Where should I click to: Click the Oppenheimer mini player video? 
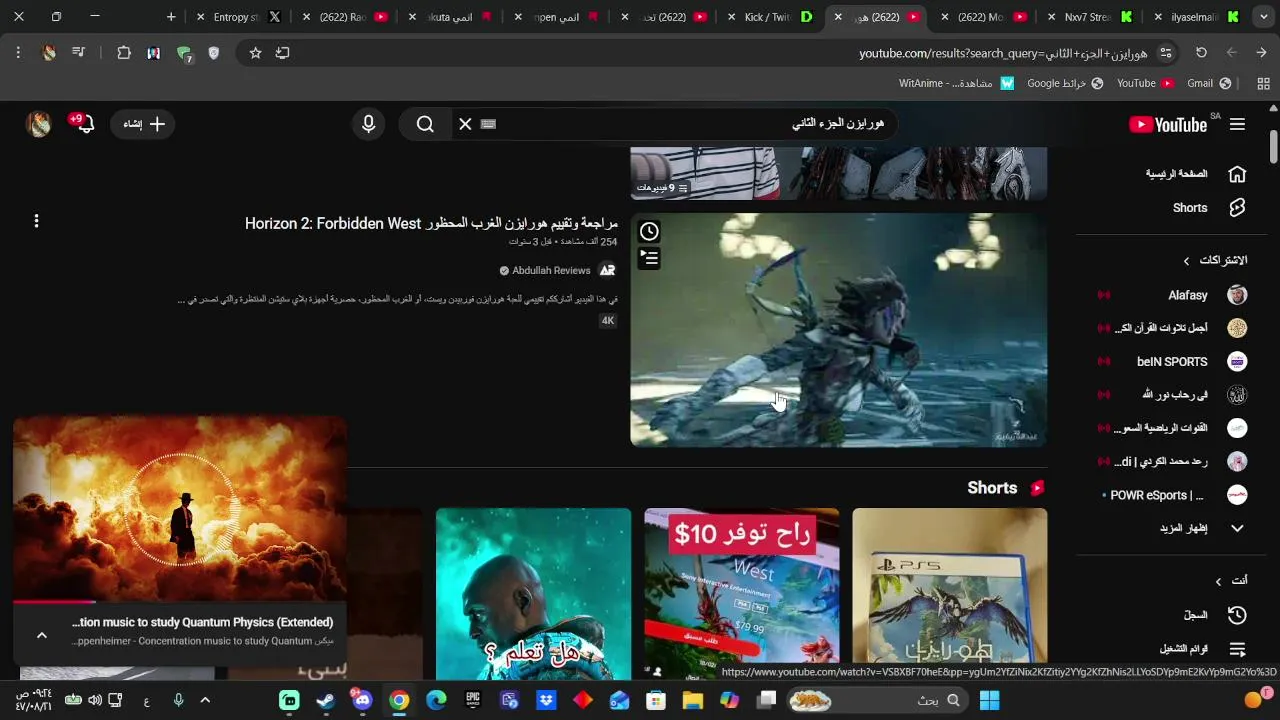click(x=180, y=509)
